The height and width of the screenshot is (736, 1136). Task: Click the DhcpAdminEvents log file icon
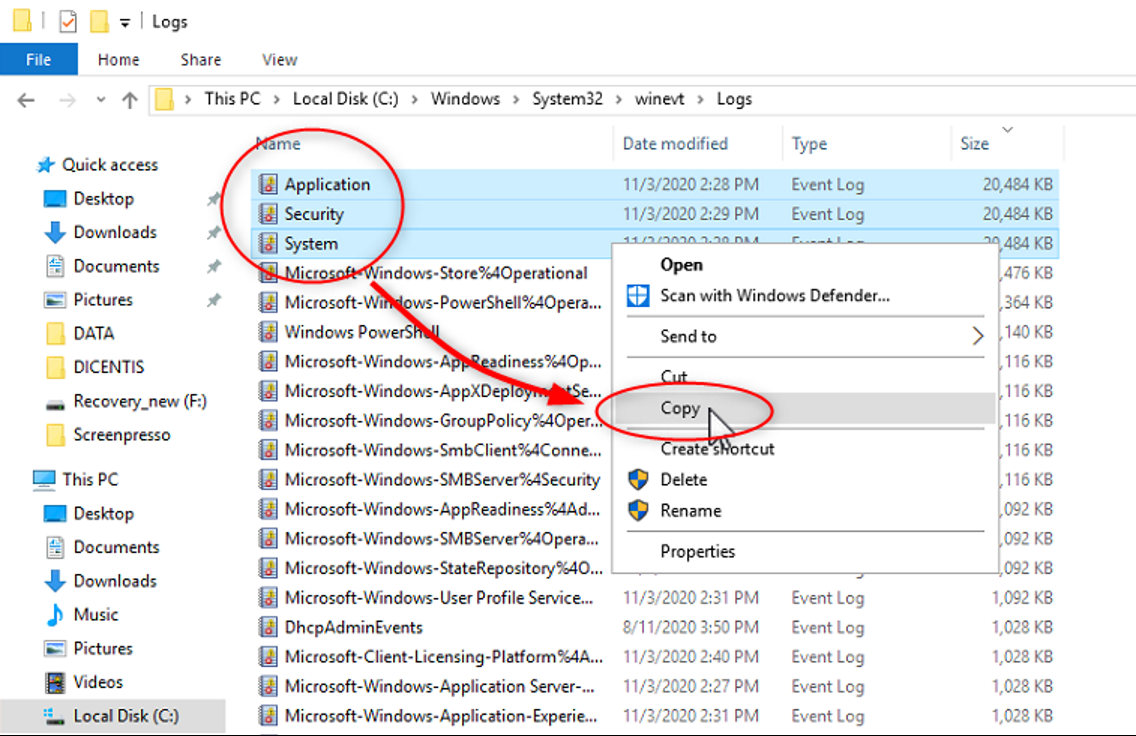[268, 627]
